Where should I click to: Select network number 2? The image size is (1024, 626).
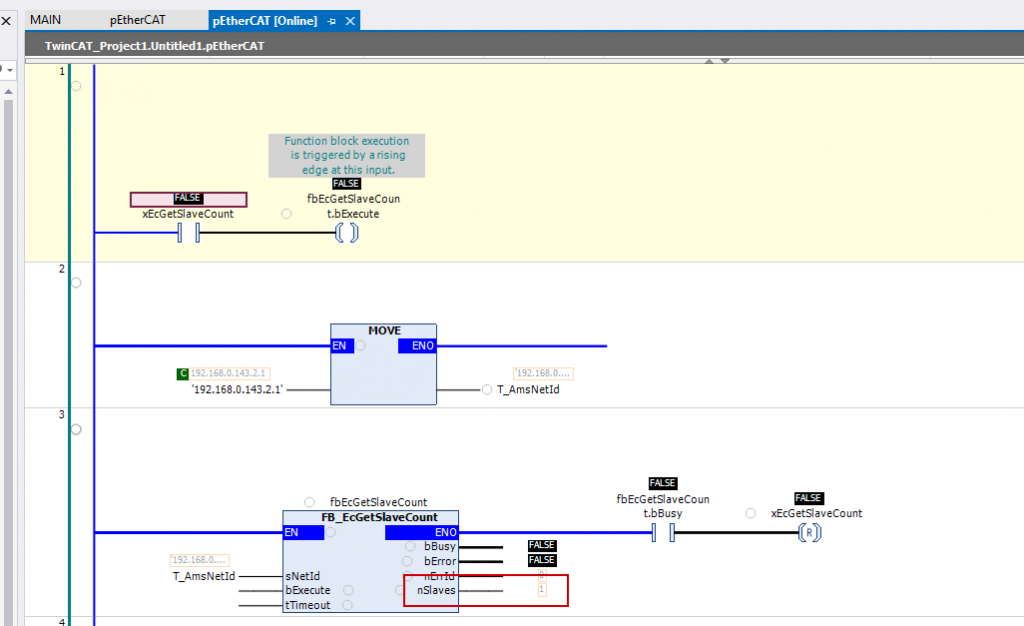(x=62, y=268)
